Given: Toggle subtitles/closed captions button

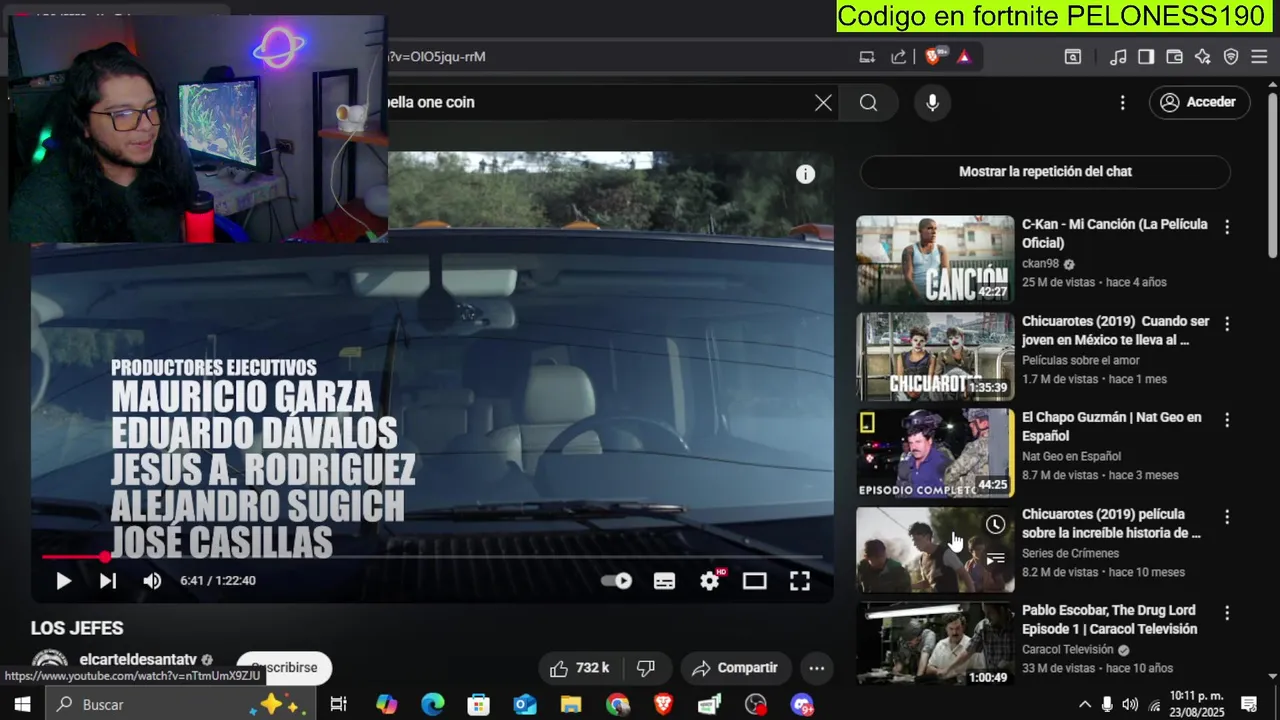Looking at the screenshot, I should (664, 581).
